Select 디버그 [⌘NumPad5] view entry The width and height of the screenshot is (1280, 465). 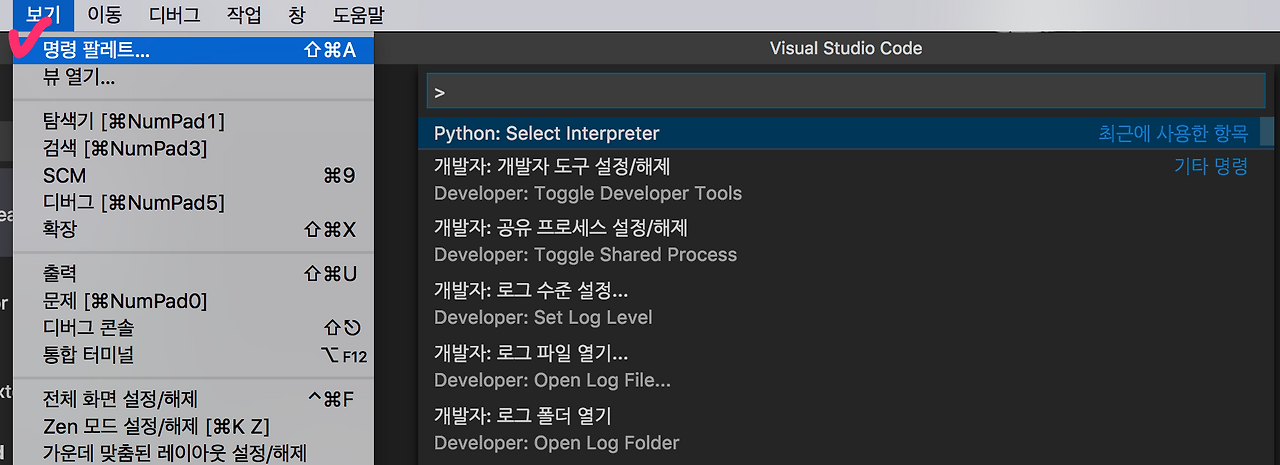tap(193, 202)
